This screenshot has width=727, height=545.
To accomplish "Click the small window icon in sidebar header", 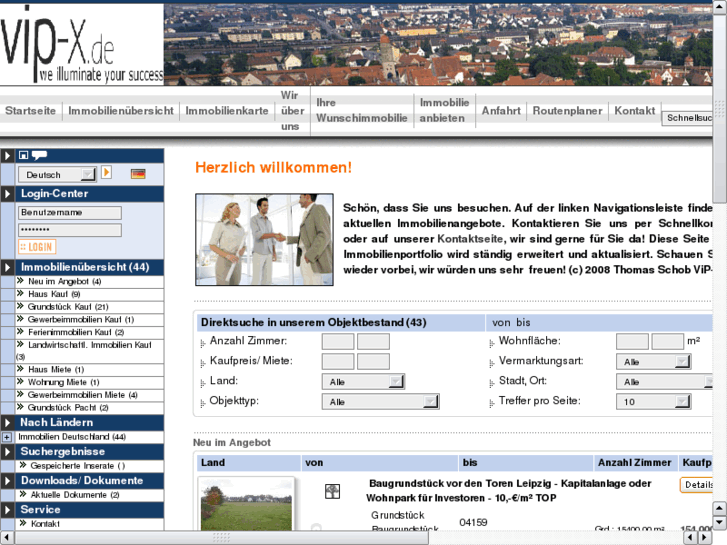I will click(23, 155).
